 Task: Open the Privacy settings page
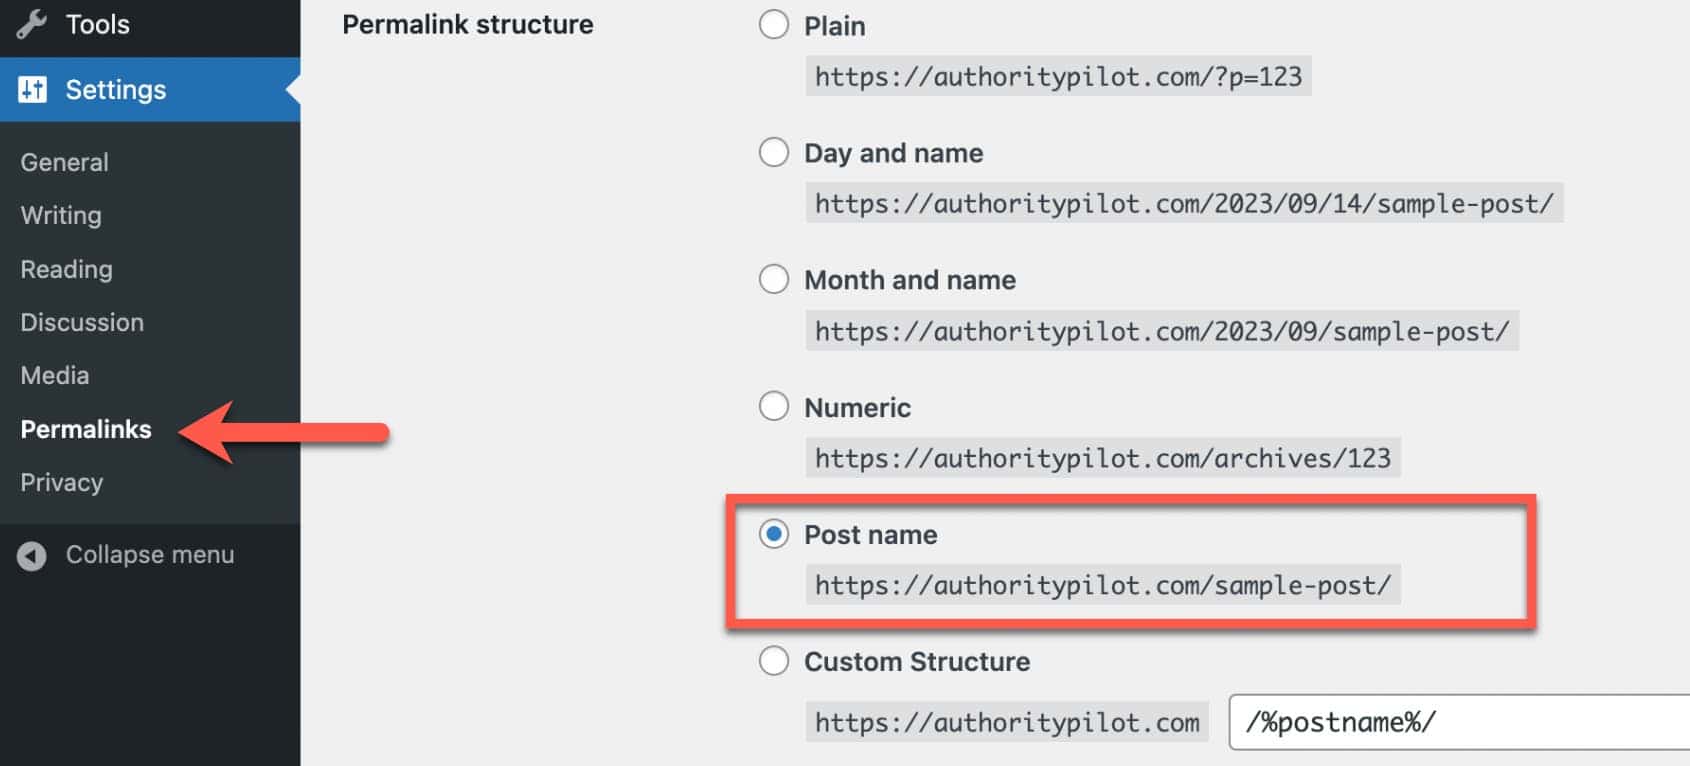(x=61, y=482)
